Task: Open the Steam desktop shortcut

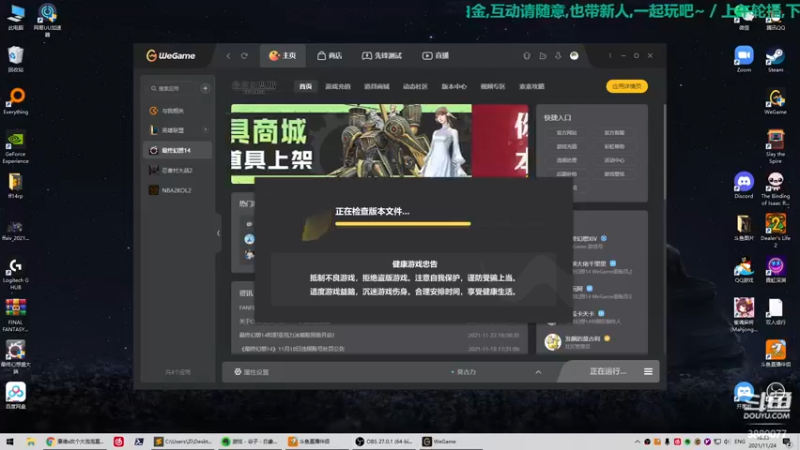Action: click(776, 59)
